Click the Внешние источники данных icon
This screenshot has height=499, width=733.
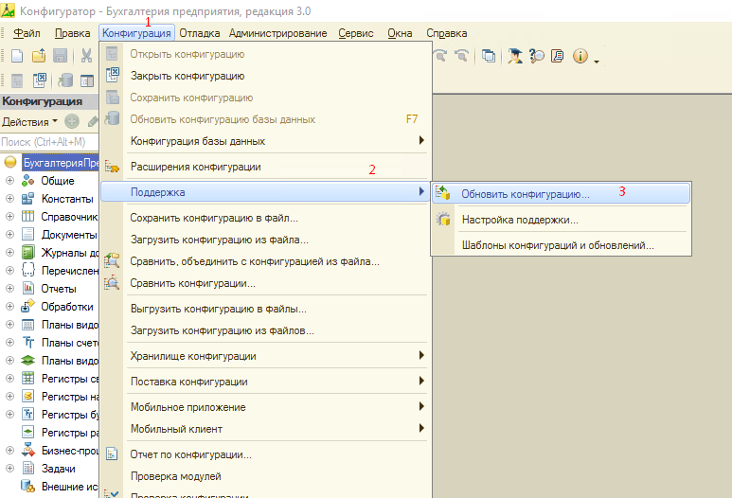28,486
